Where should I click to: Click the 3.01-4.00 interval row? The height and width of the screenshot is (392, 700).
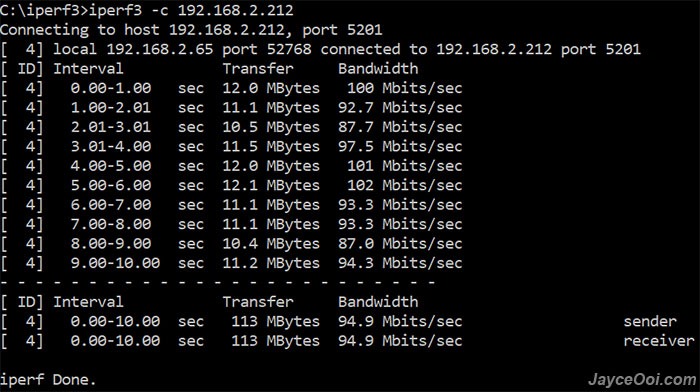pos(231,146)
